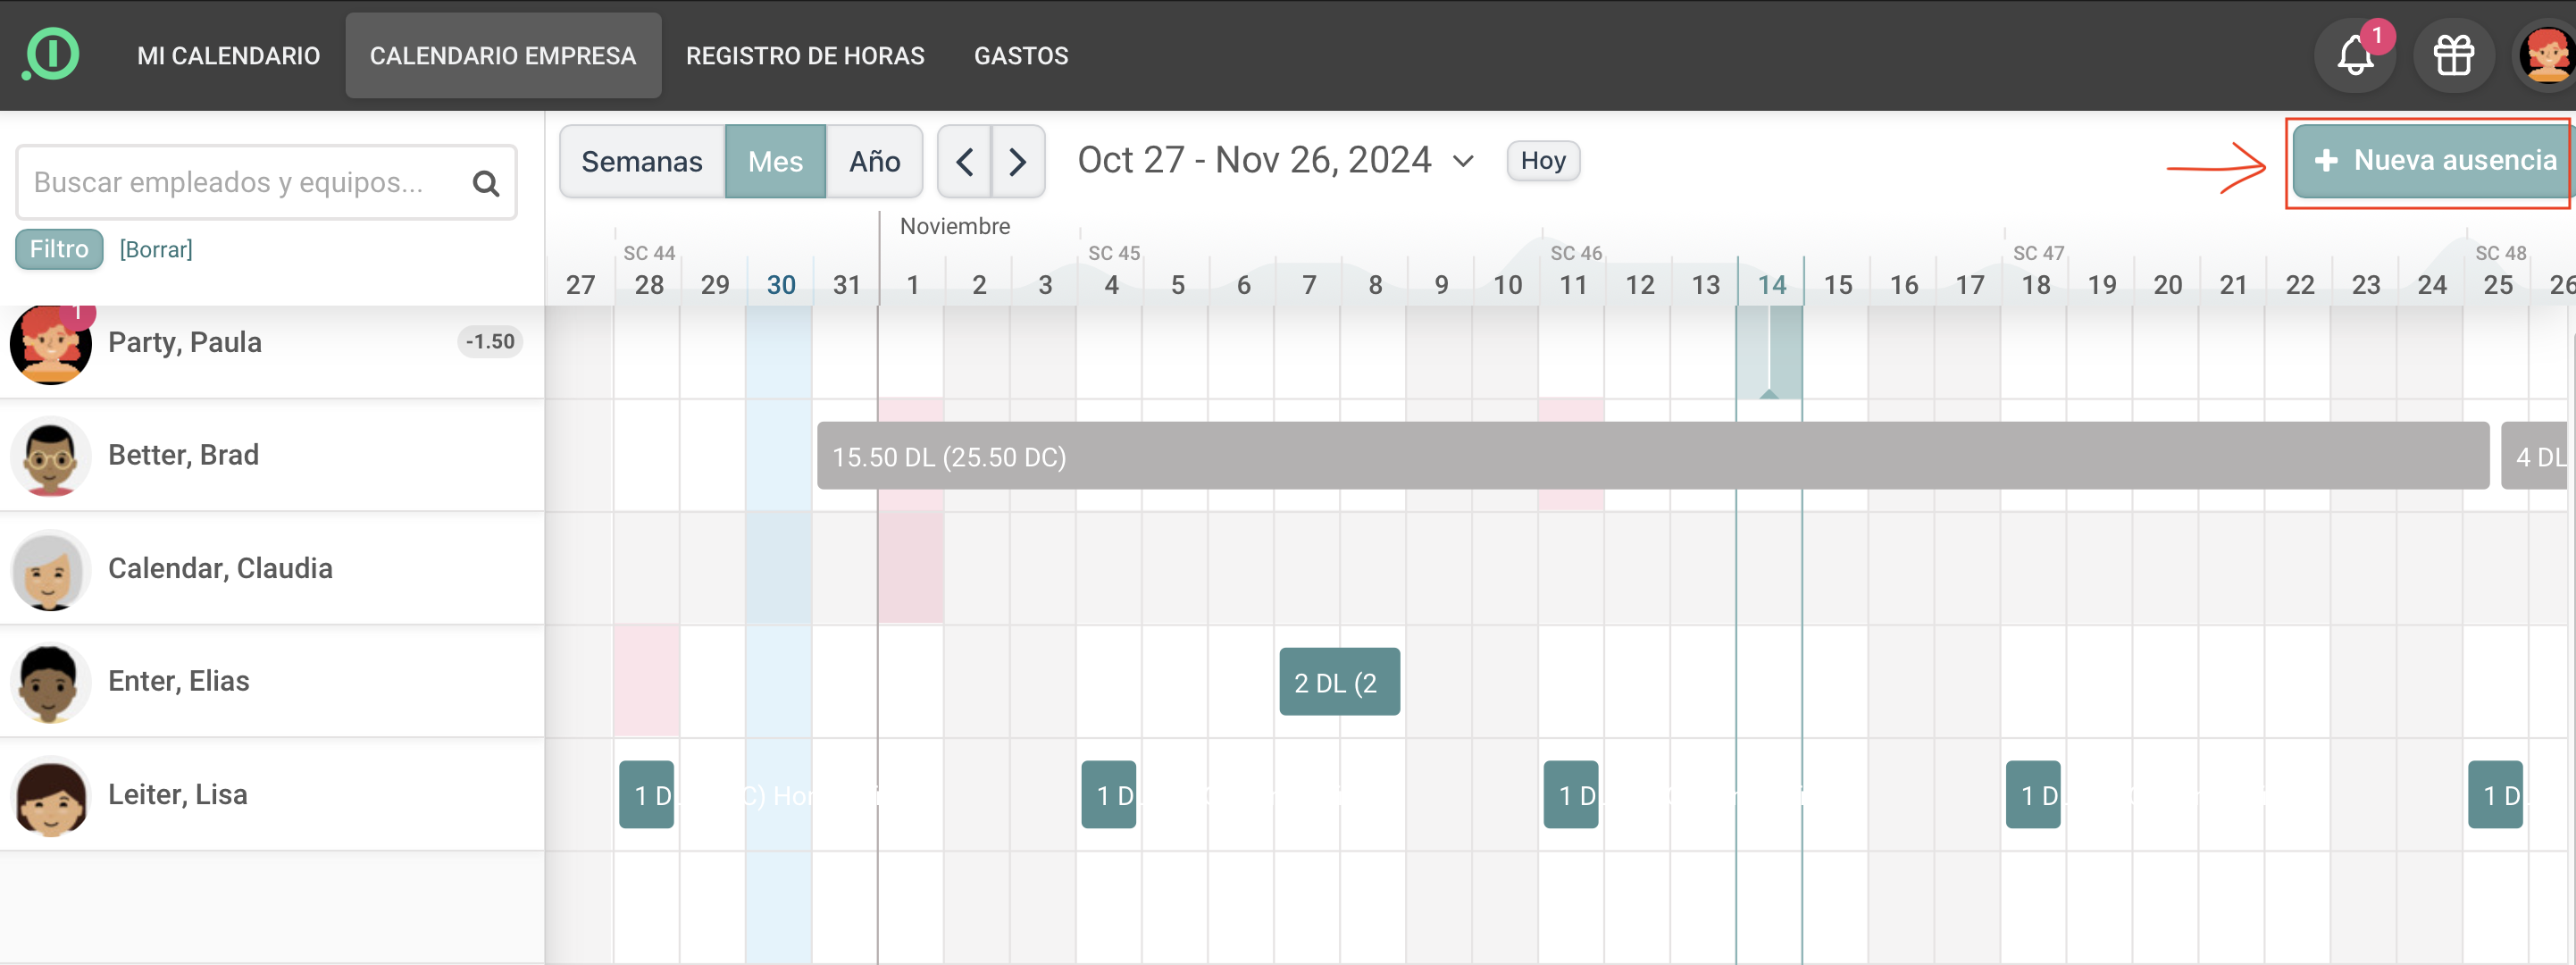Expand the date range dropdown
Image resolution: width=2576 pixels, height=965 pixels.
pos(1463,161)
